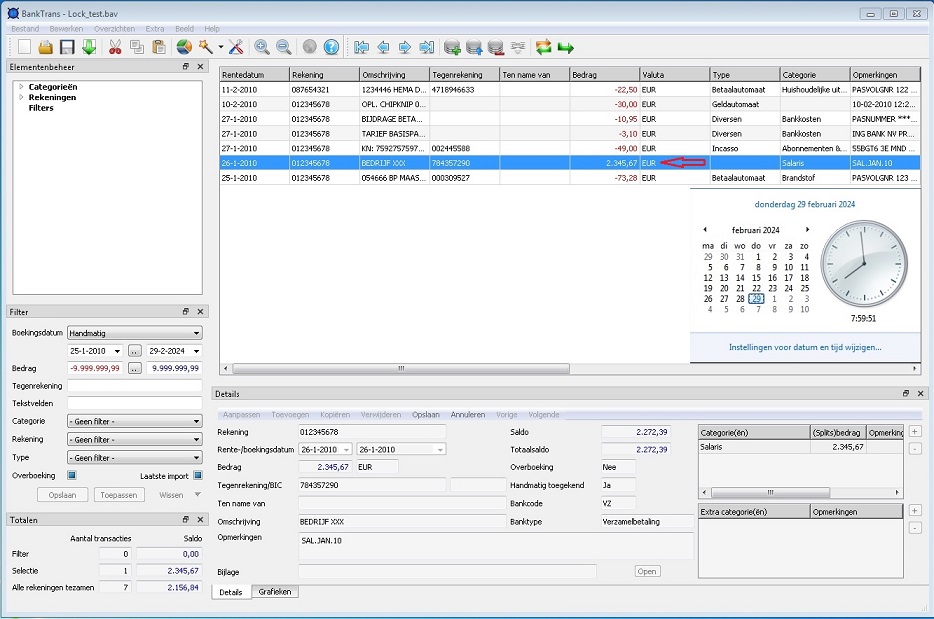Open the Boekingsdatum Handmatig dropdown
The width and height of the screenshot is (934, 619).
pos(134,332)
